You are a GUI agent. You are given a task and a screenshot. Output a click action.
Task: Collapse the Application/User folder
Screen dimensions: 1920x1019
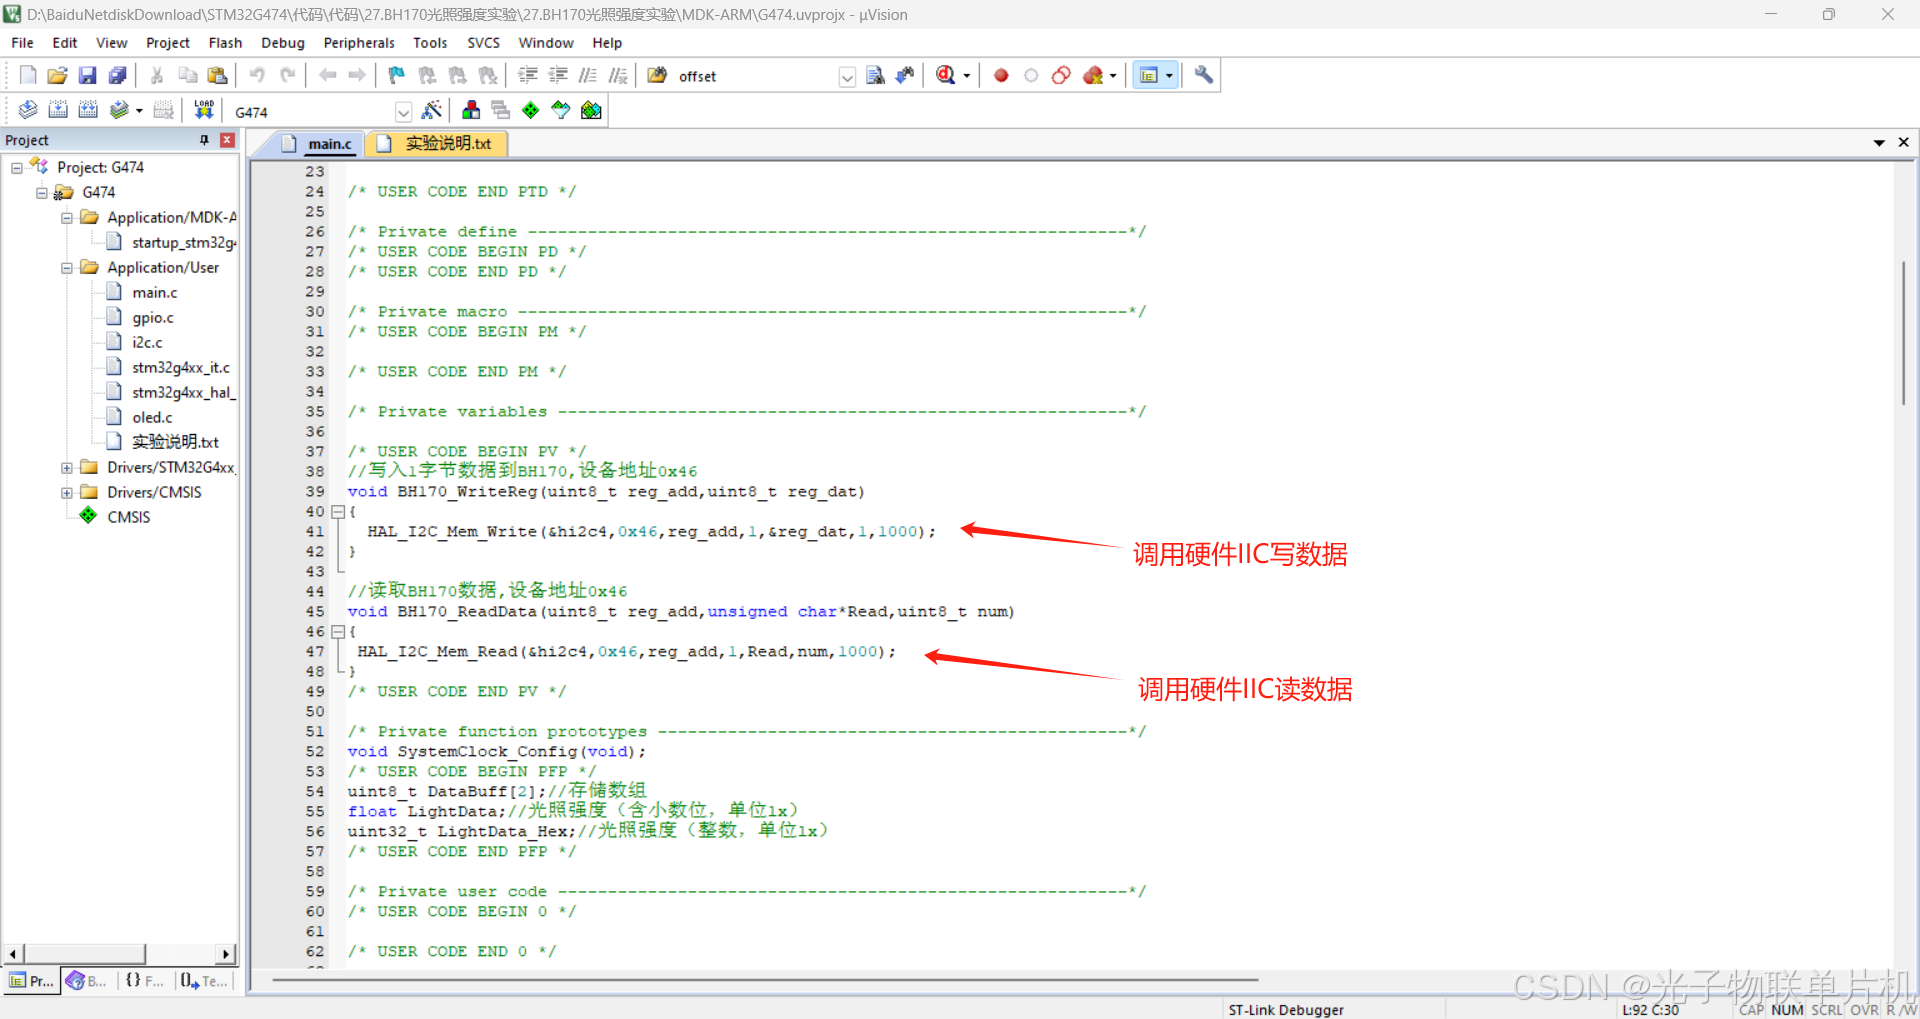[67, 268]
